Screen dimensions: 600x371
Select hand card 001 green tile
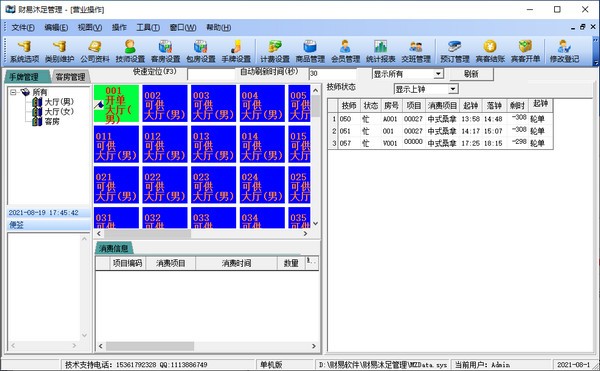[x=116, y=104]
